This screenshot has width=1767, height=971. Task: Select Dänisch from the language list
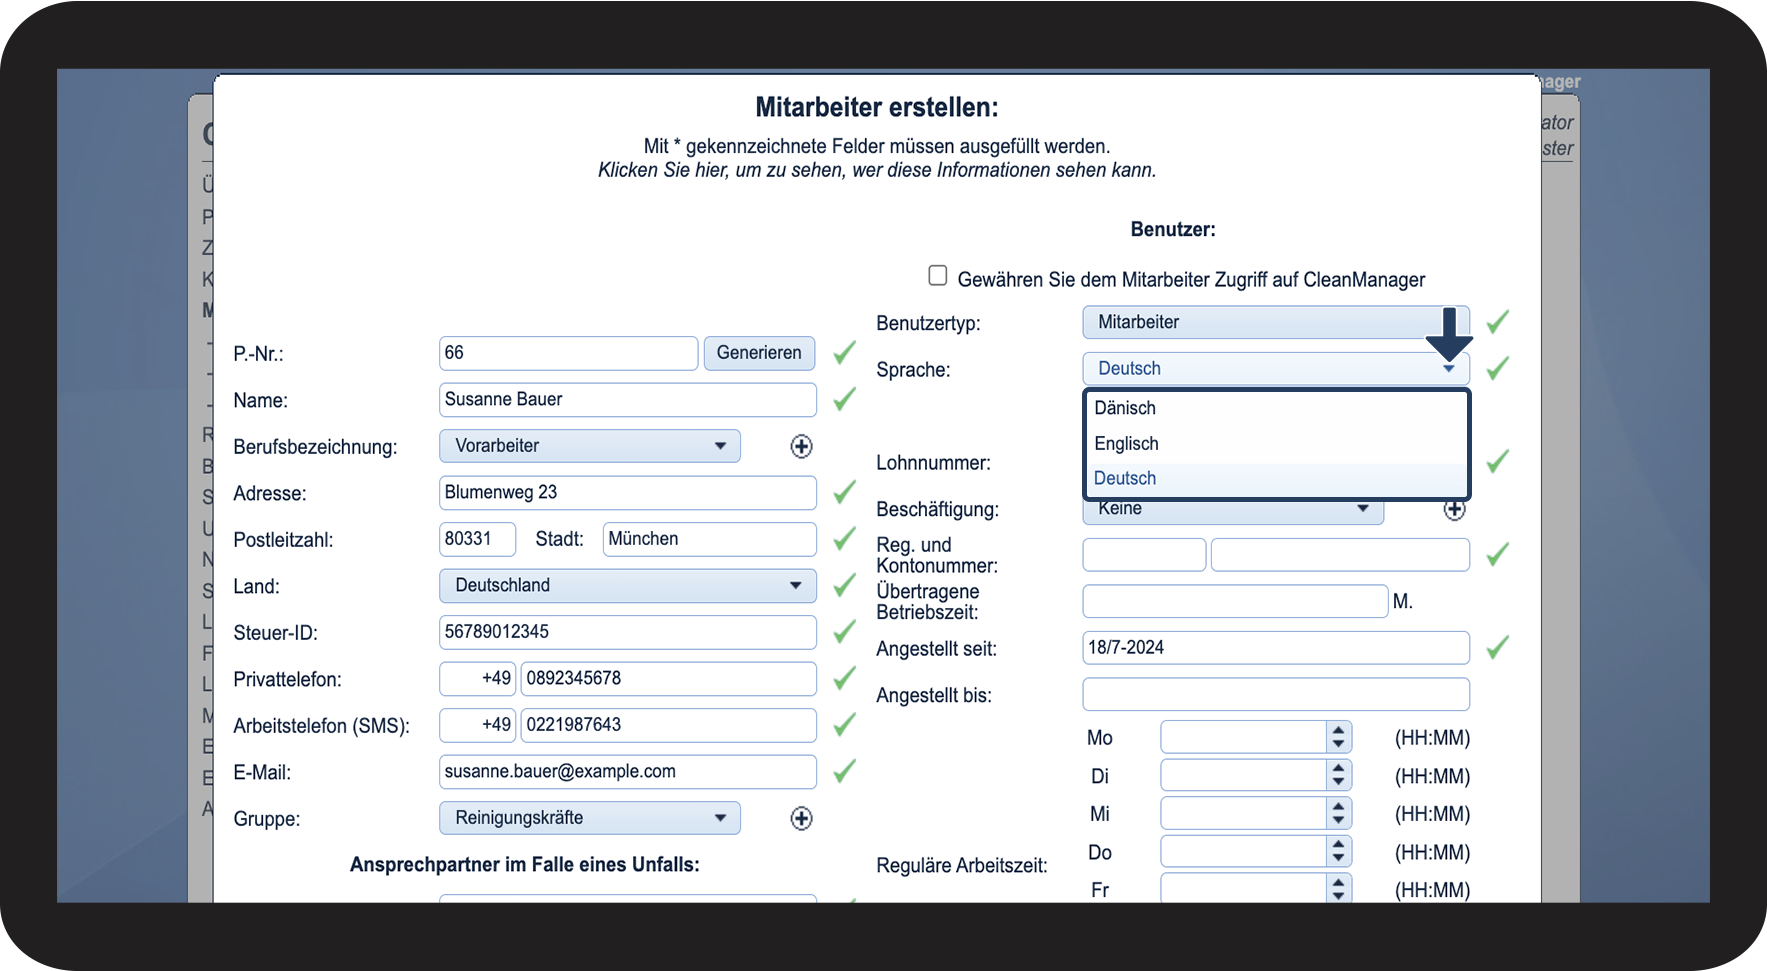(1125, 408)
